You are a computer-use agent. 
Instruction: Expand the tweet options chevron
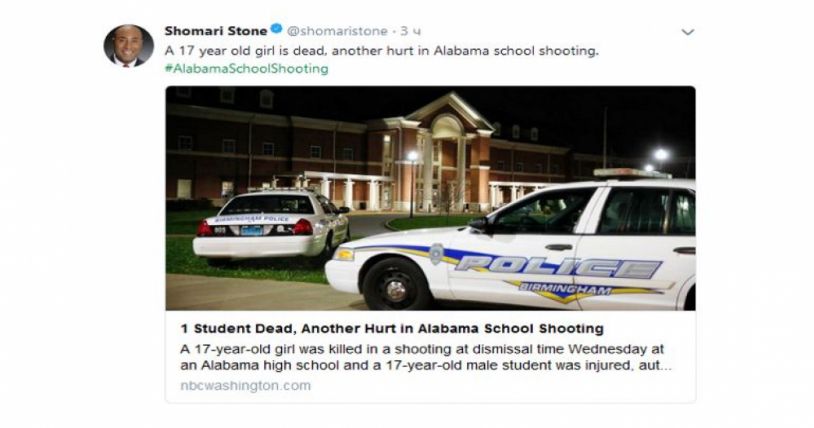tap(687, 32)
